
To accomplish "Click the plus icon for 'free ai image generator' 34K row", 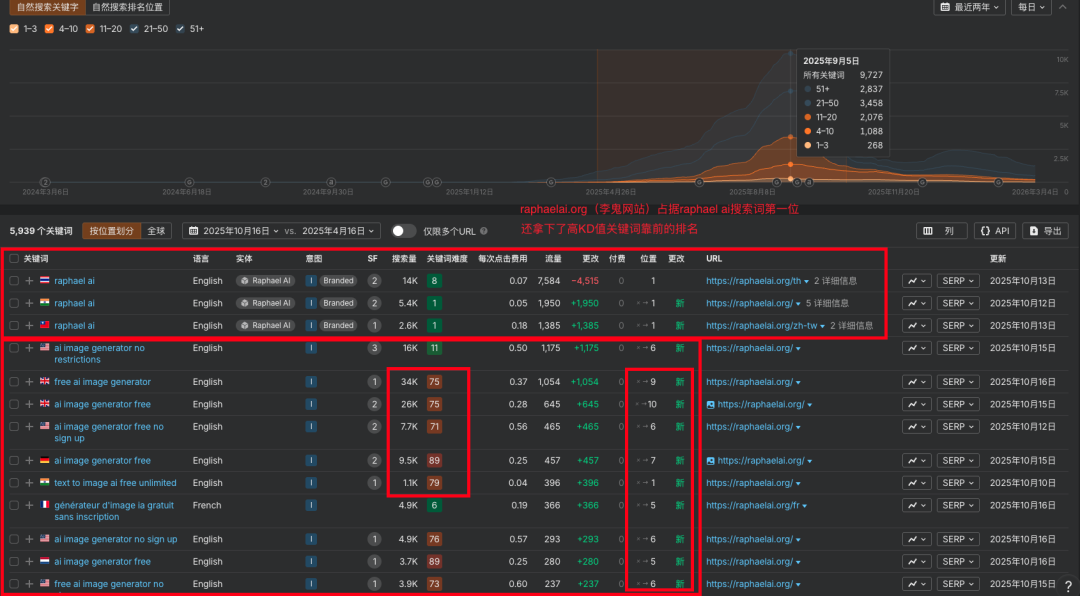I will 29,382.
